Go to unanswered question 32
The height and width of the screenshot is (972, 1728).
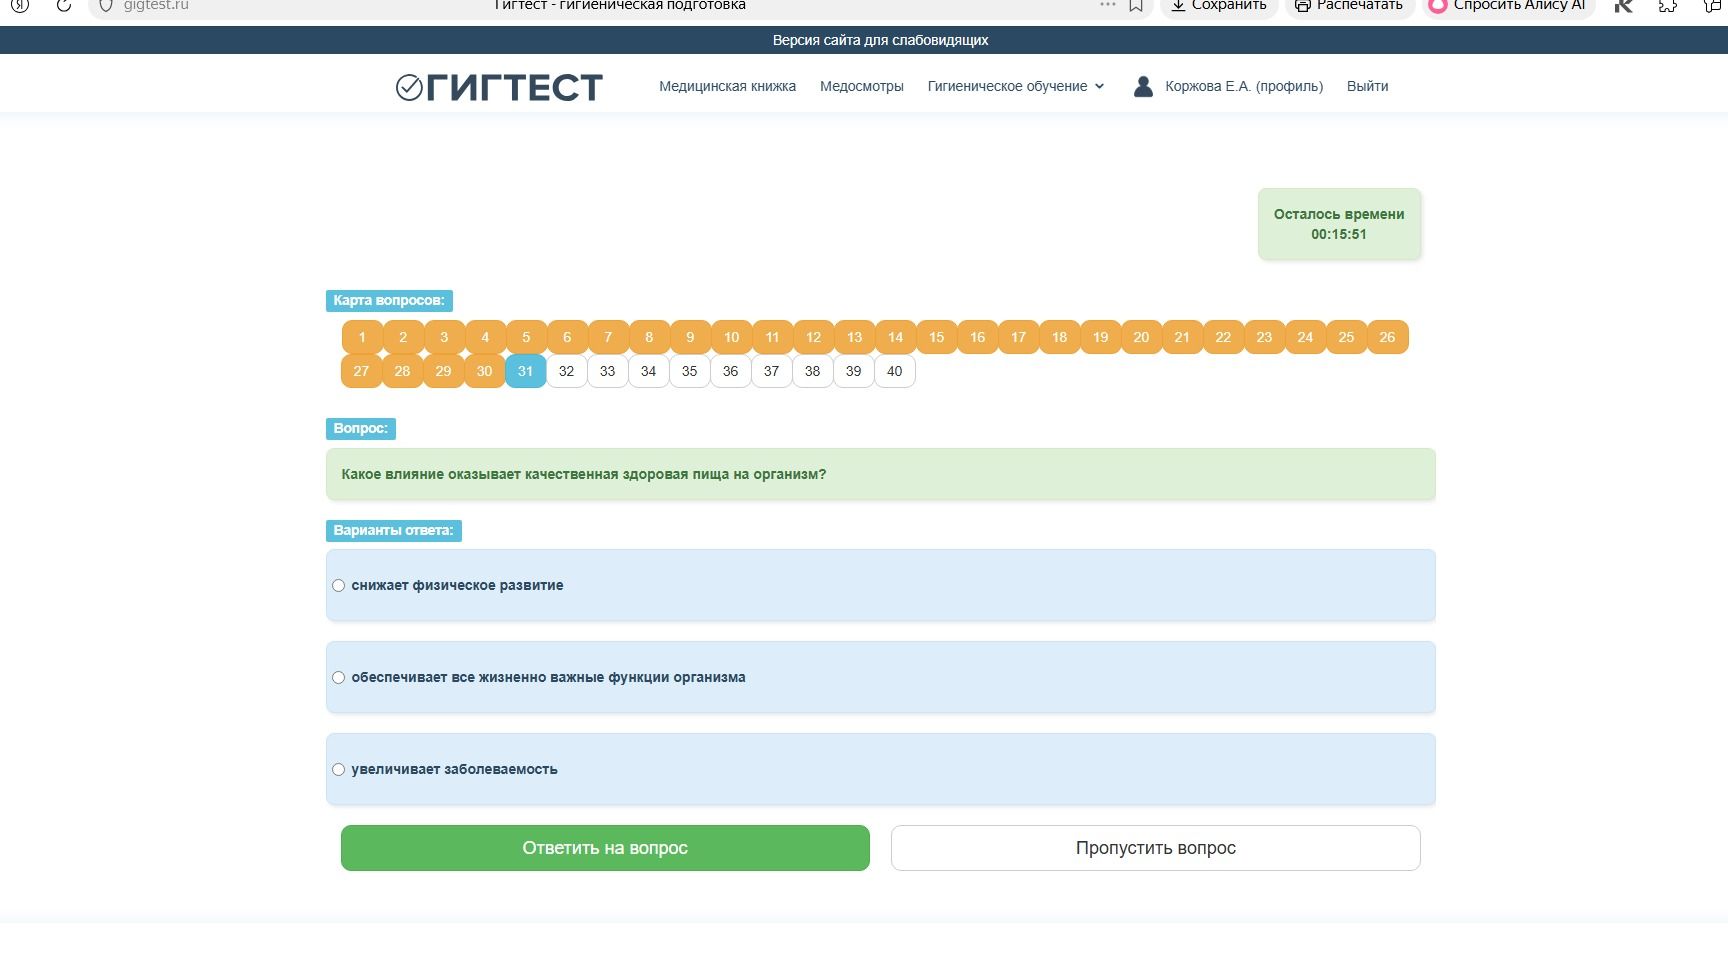click(x=566, y=371)
